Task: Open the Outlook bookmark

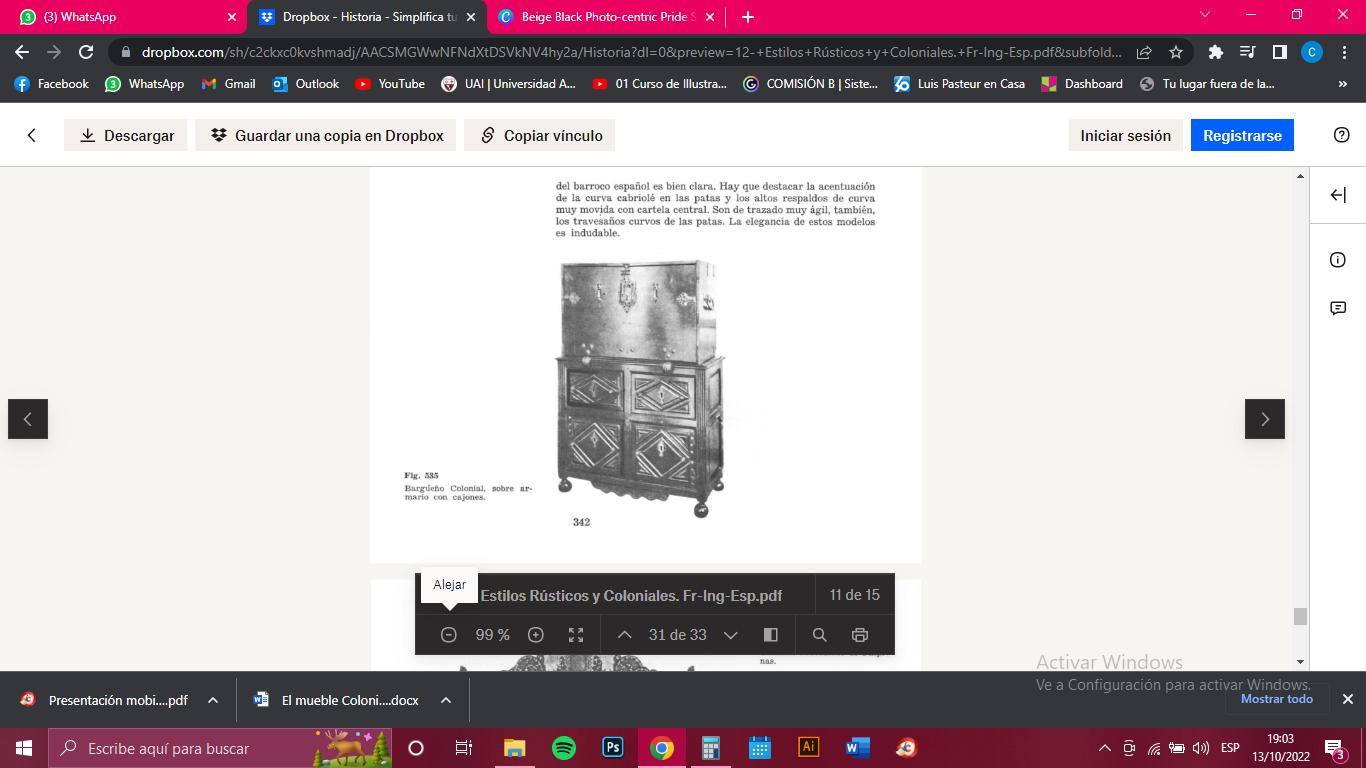Action: click(305, 84)
